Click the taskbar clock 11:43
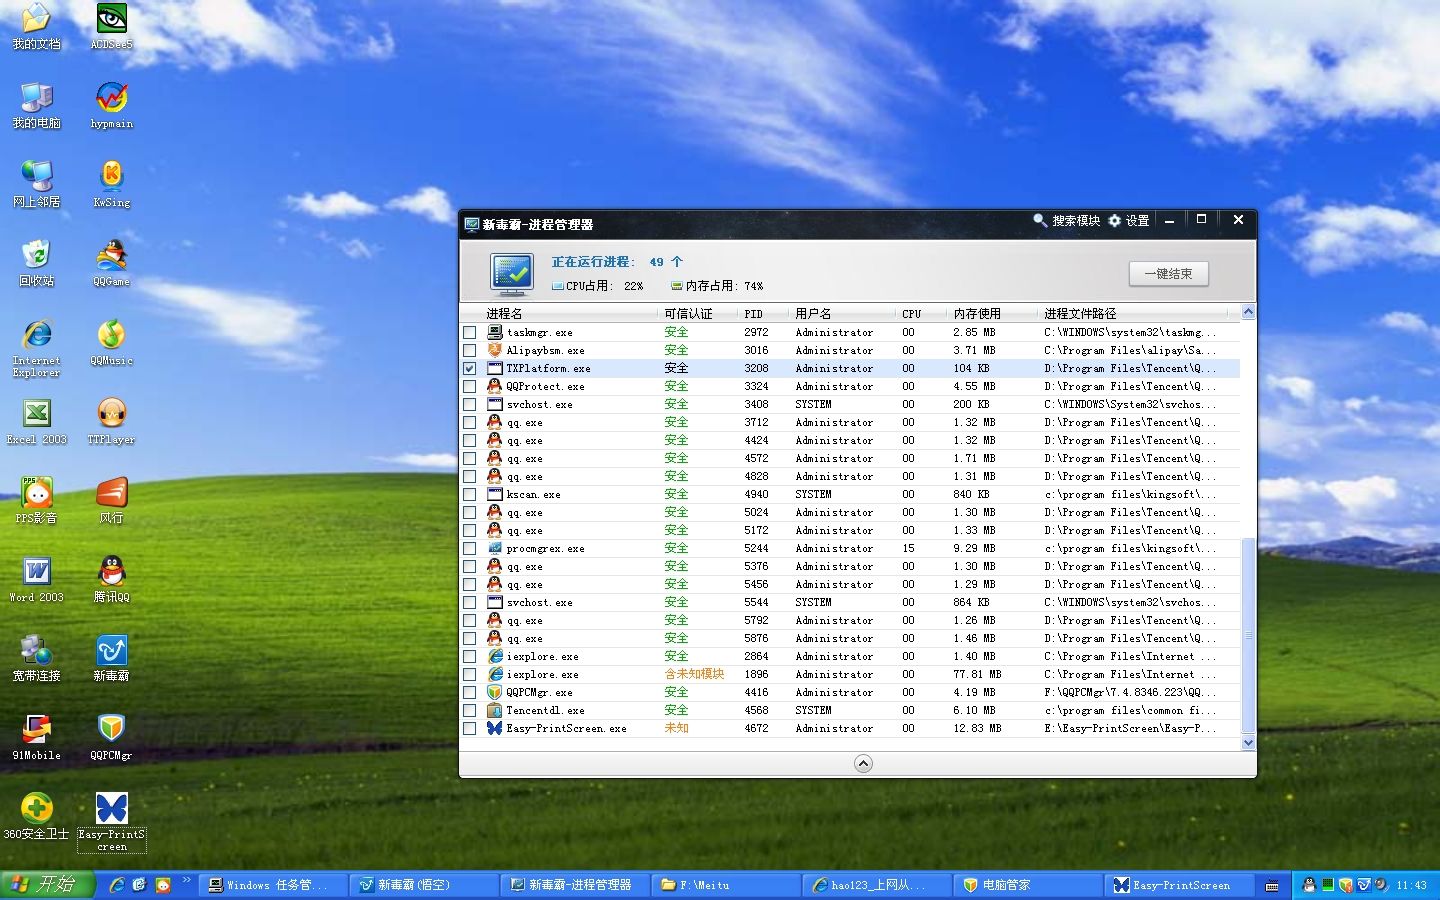The height and width of the screenshot is (900, 1440). click(1412, 885)
